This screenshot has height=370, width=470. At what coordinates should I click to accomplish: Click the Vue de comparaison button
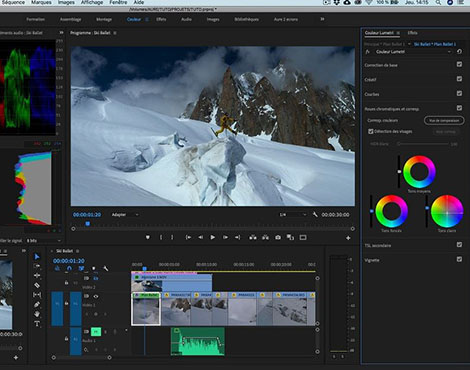point(444,120)
